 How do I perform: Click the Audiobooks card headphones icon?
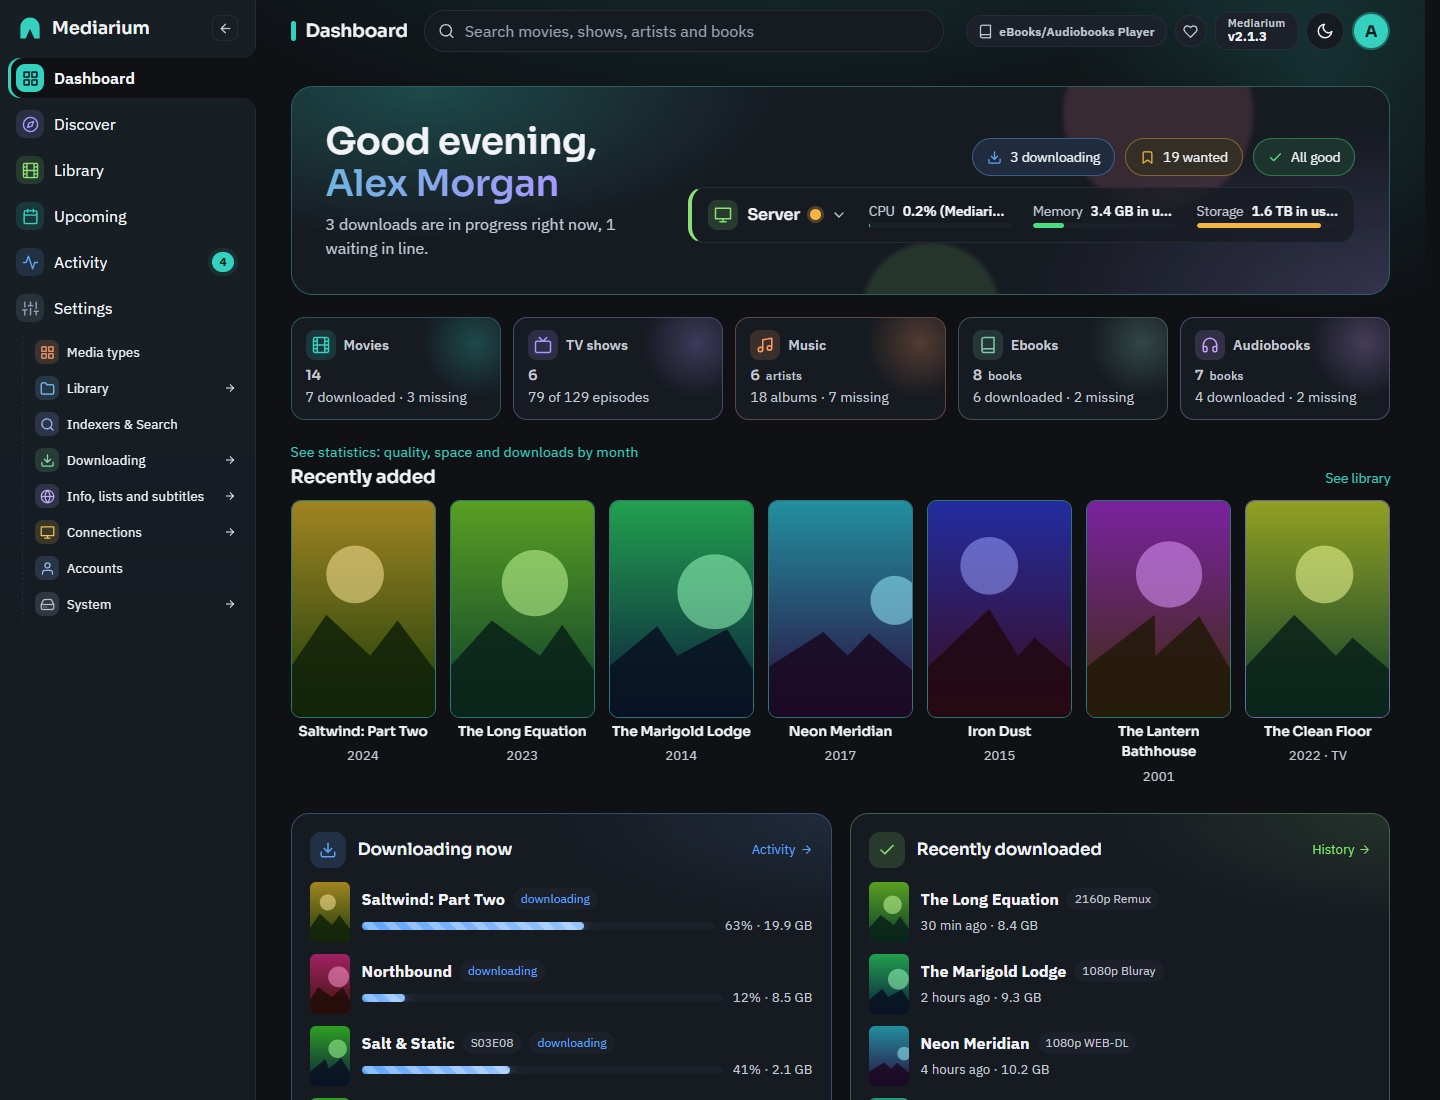(x=1210, y=345)
